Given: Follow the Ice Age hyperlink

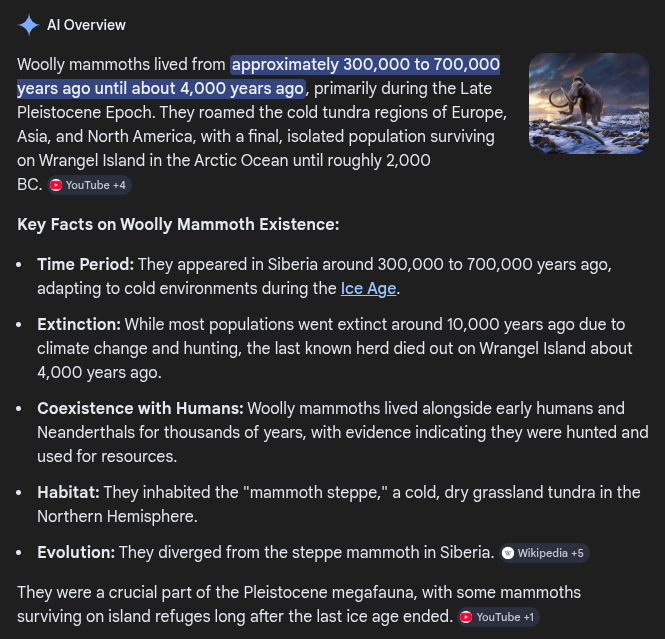Looking at the screenshot, I should (x=369, y=289).
